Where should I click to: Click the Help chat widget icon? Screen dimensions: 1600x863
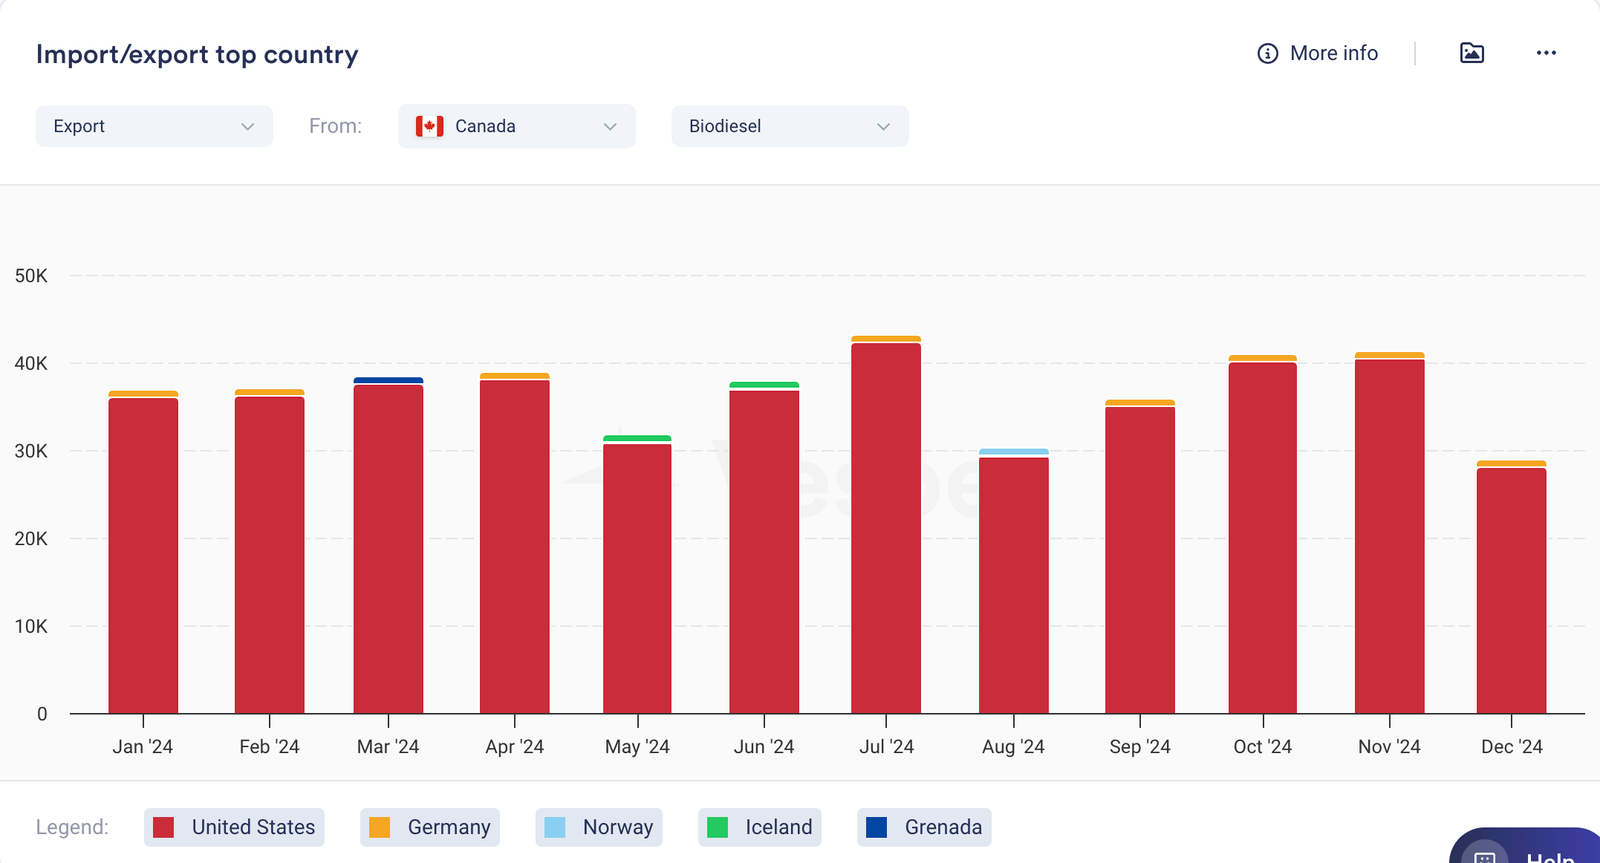pos(1485,855)
